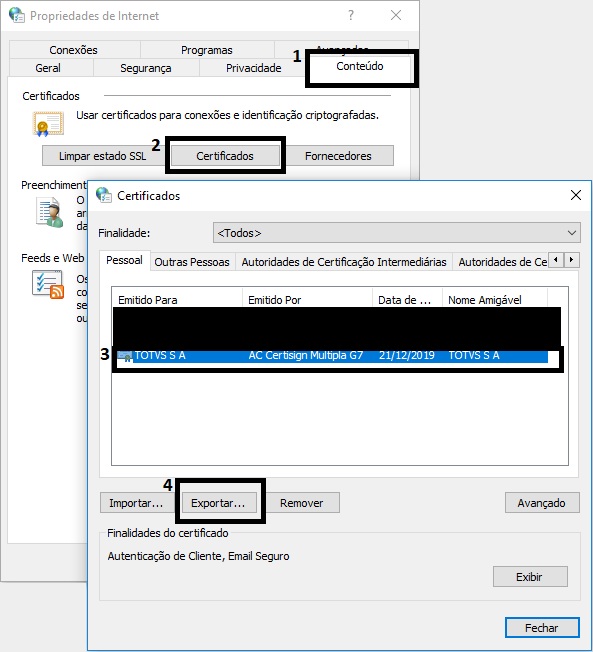Click the globe icon in Propriedades de Internet title
The height and width of the screenshot is (652, 593).
(x=17, y=15)
